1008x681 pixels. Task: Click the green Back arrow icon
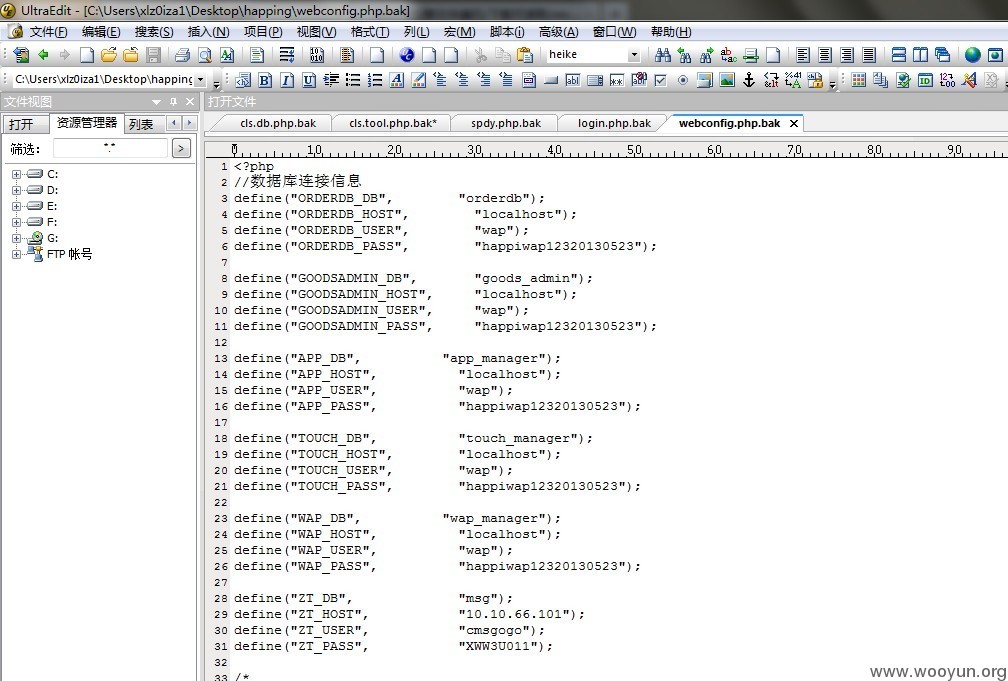[44, 55]
